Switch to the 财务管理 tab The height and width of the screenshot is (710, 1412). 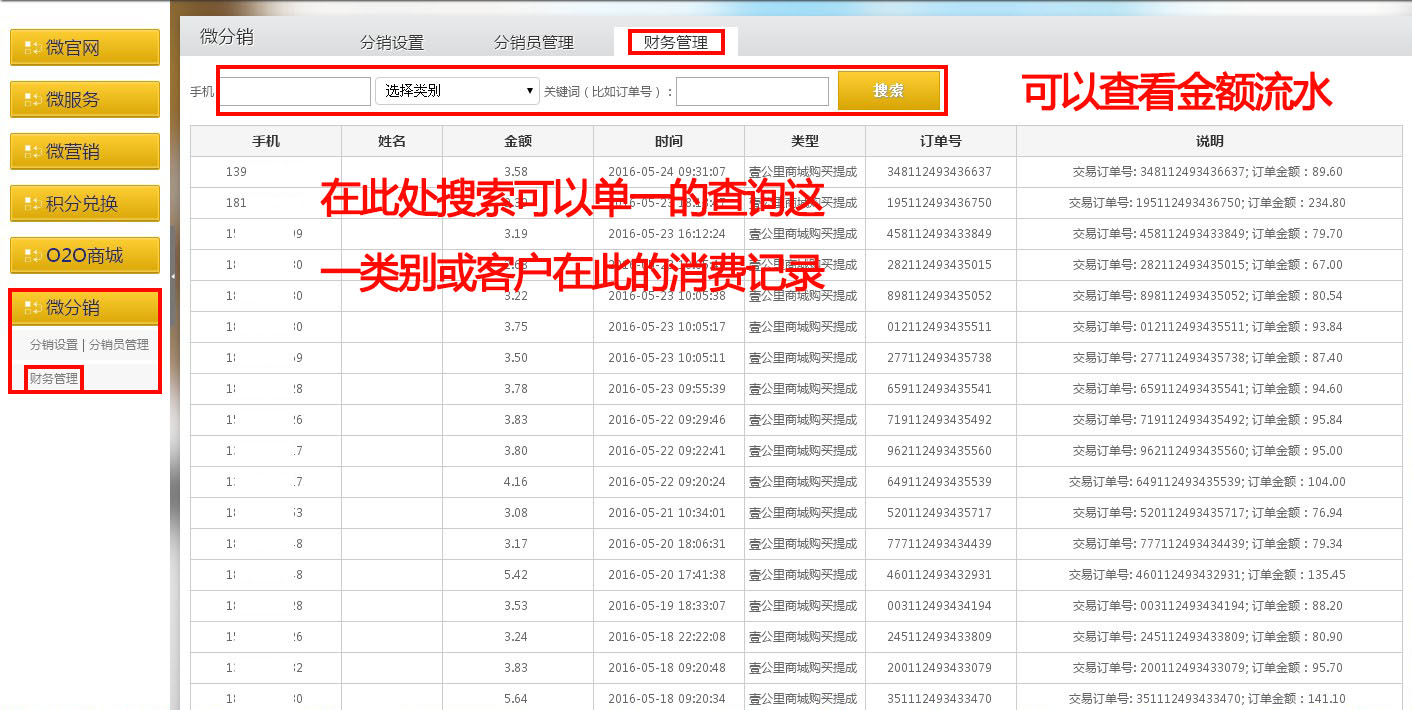point(676,42)
